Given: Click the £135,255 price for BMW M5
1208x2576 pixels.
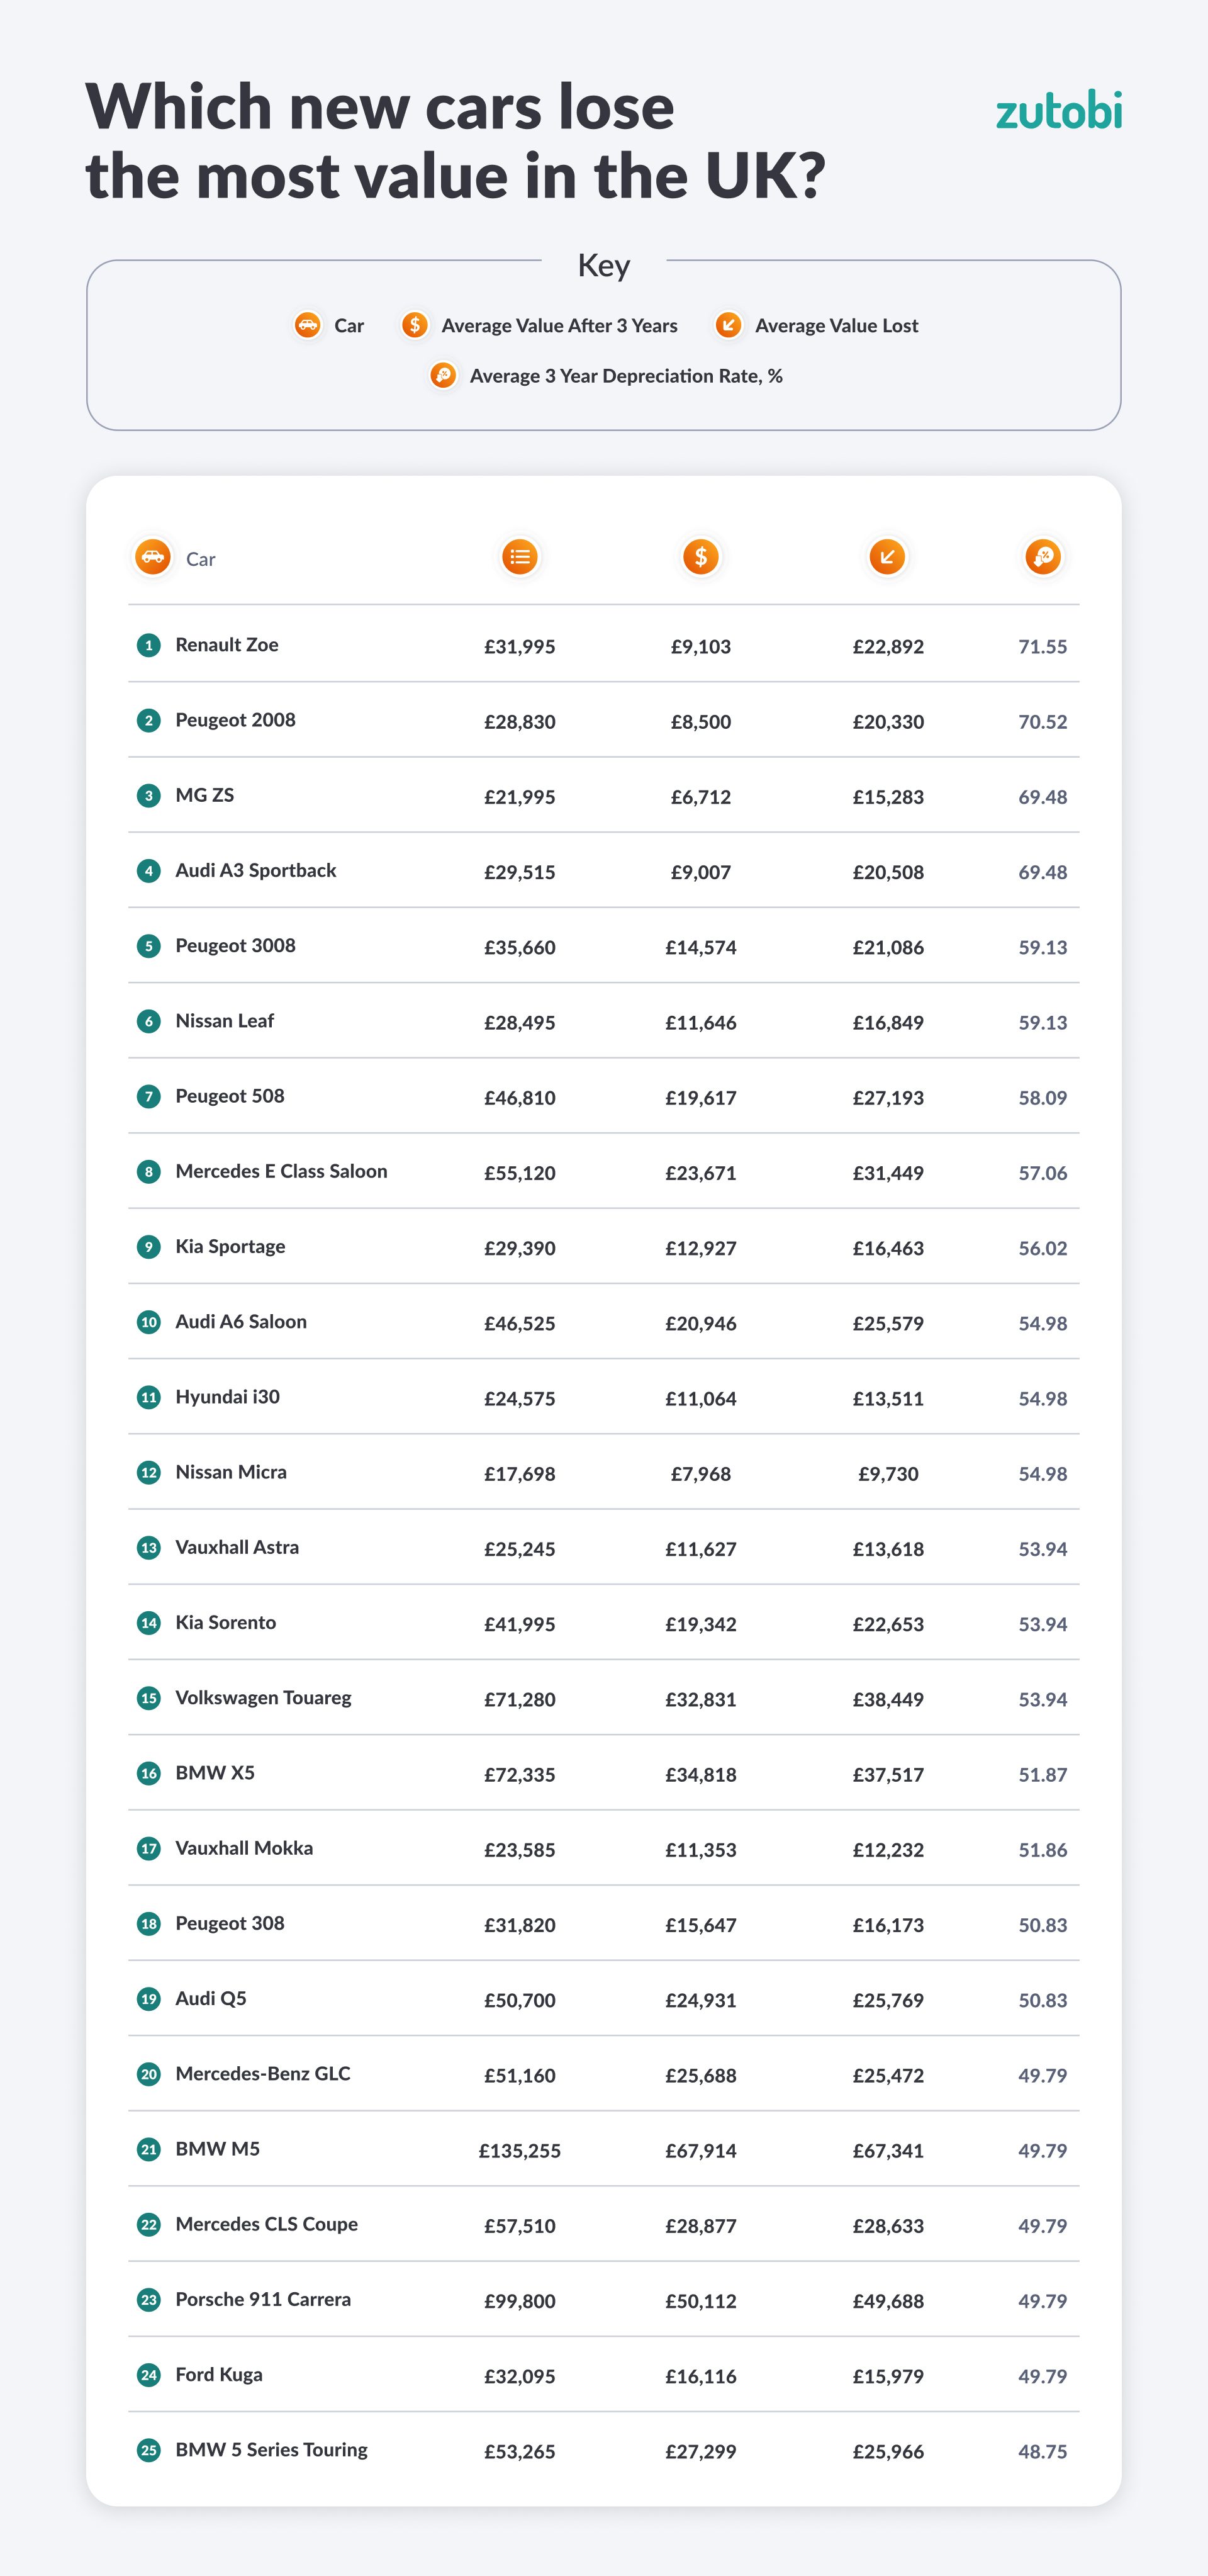Looking at the screenshot, I should pyautogui.click(x=520, y=2151).
